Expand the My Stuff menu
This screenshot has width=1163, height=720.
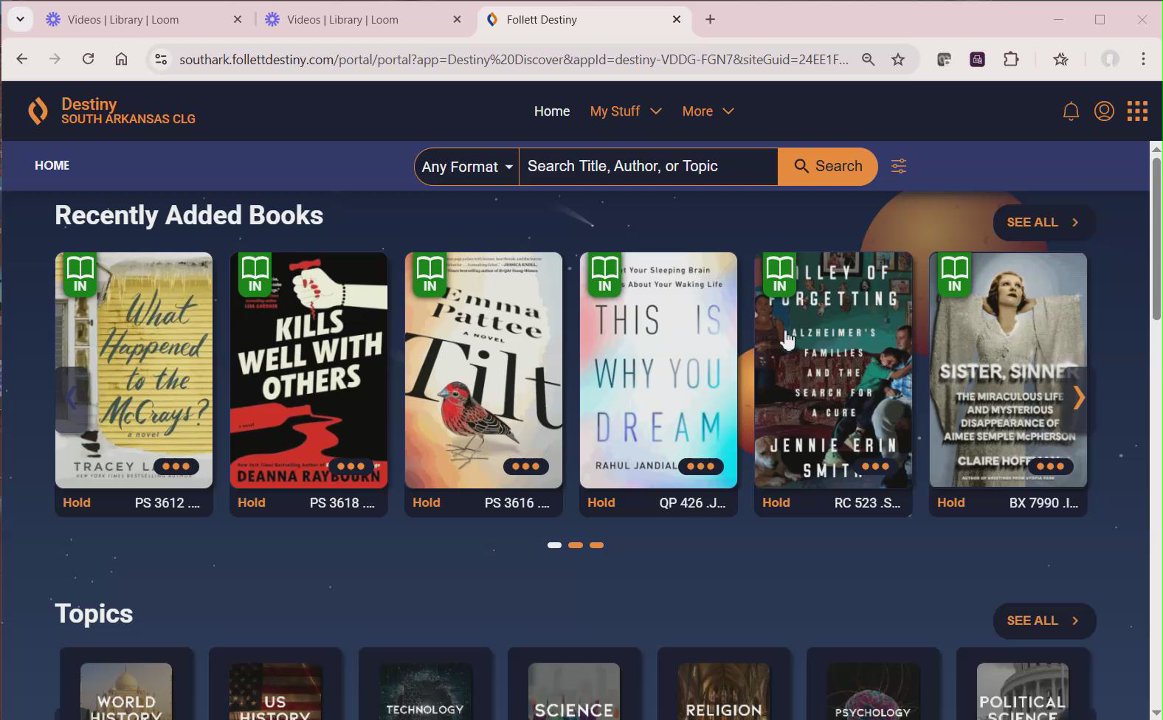click(x=625, y=111)
